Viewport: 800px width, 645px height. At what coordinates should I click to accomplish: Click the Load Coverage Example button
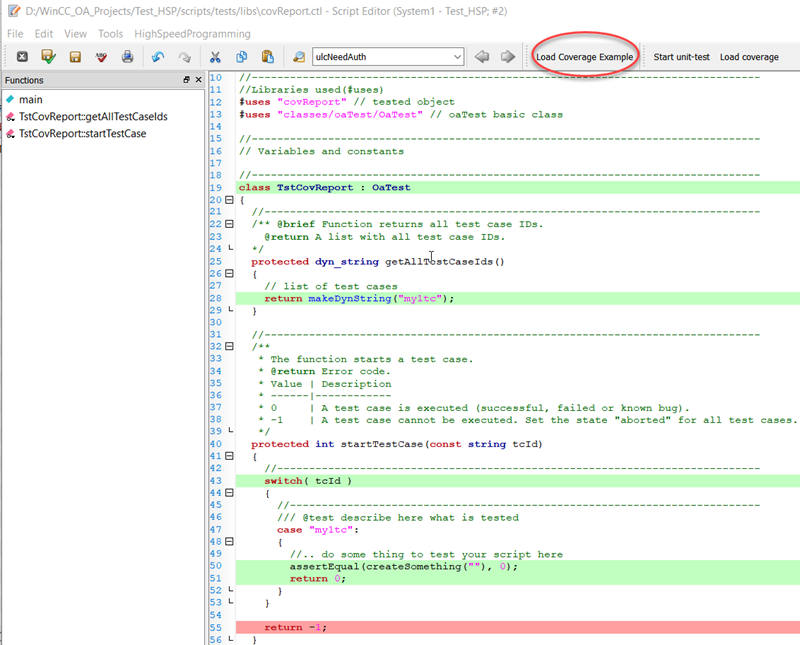(584, 57)
